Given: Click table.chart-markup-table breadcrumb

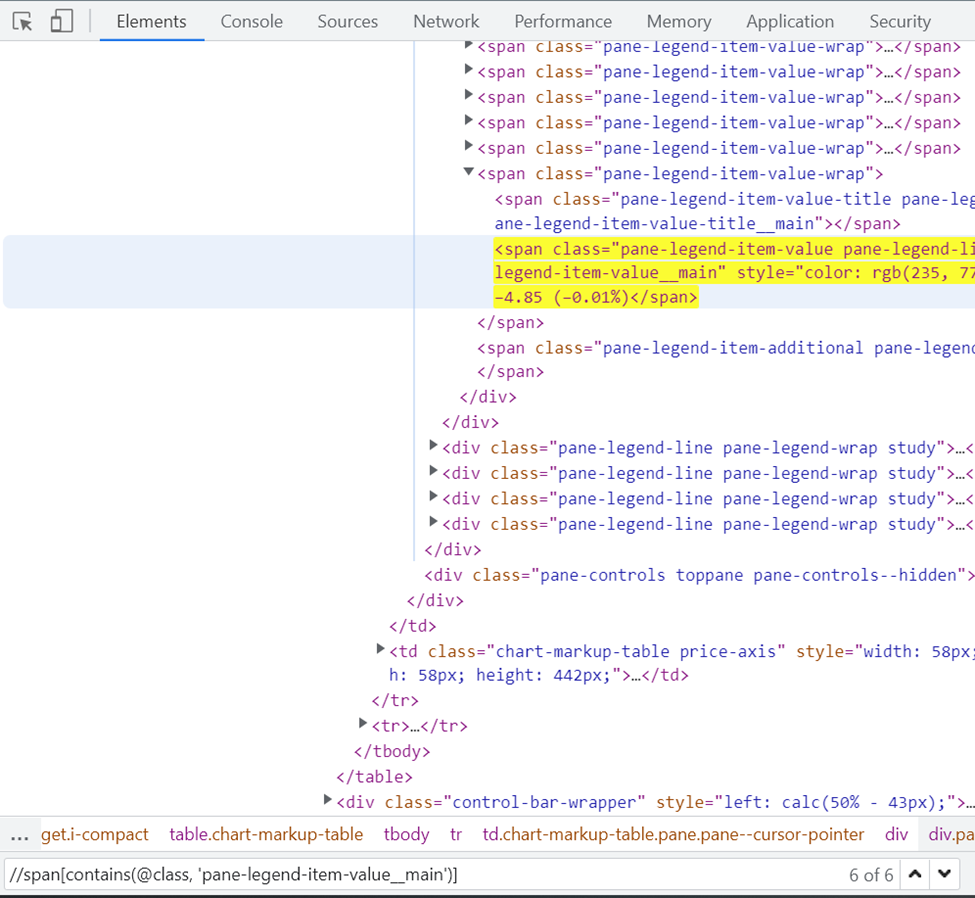Looking at the screenshot, I should [x=266, y=835].
